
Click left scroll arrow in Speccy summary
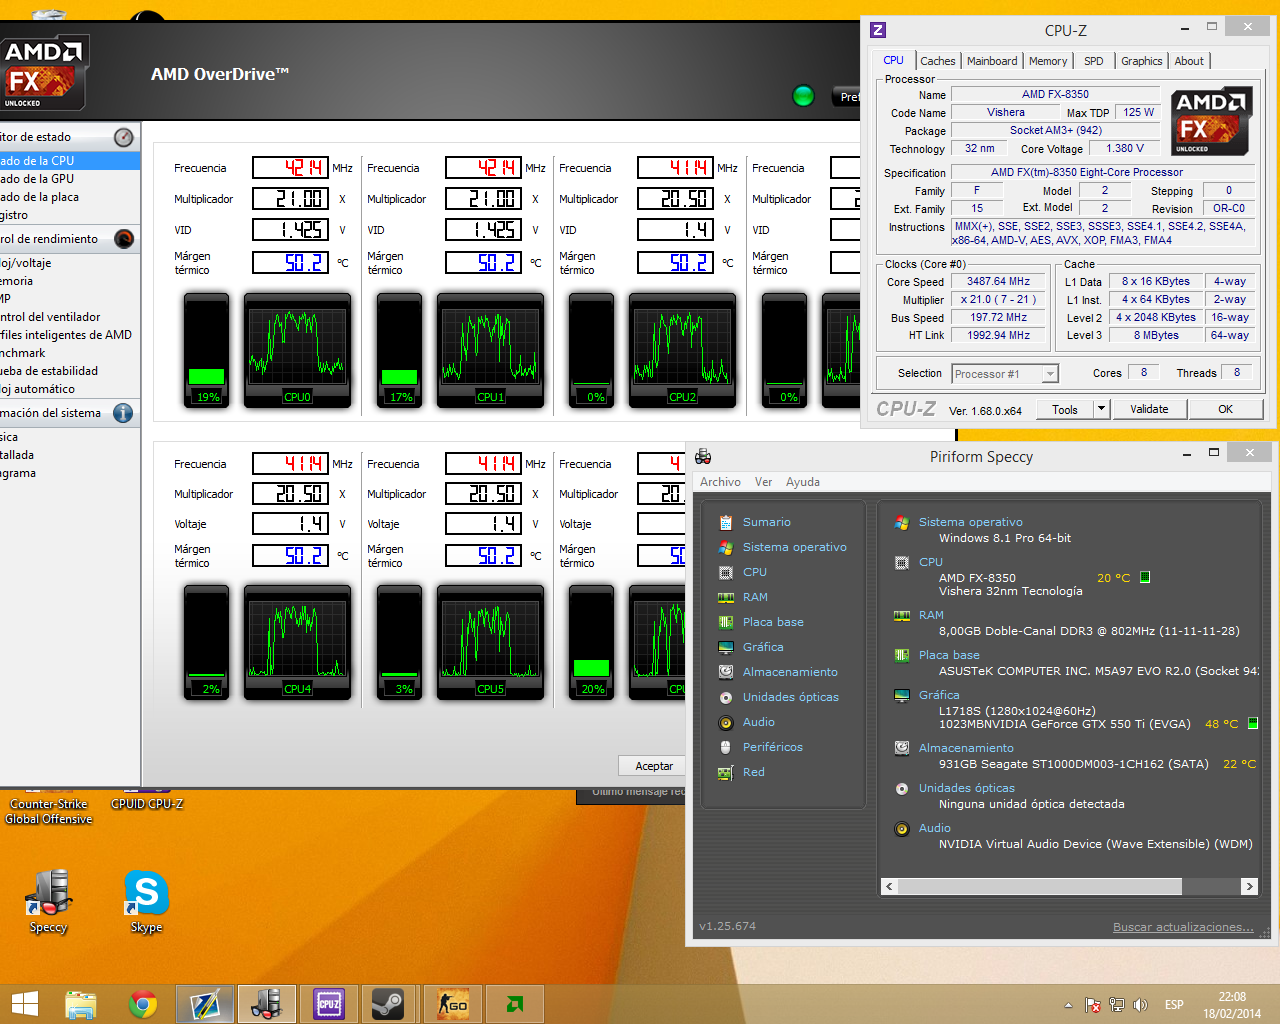[x=889, y=886]
